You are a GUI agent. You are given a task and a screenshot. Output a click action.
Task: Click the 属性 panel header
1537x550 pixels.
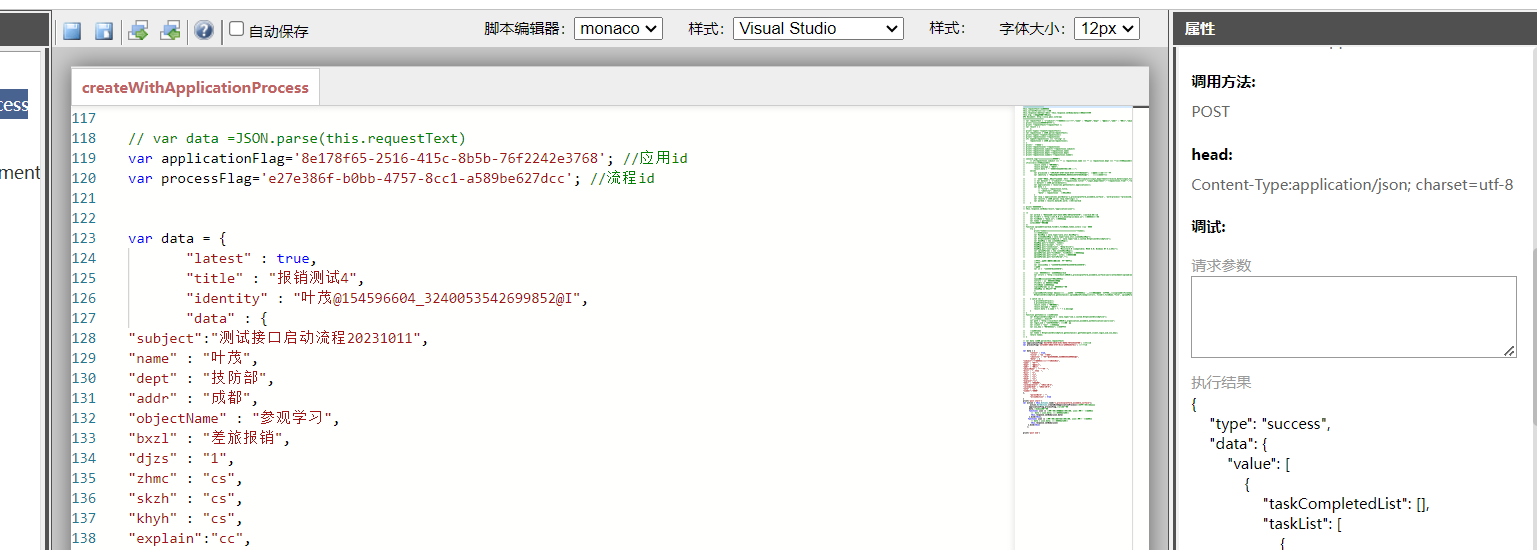point(1354,29)
